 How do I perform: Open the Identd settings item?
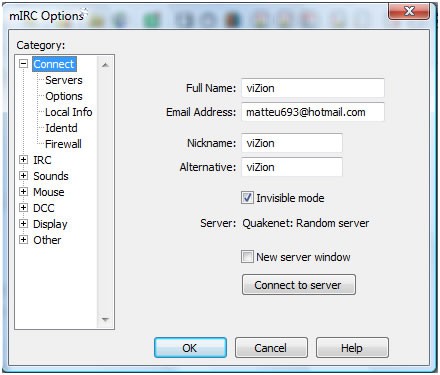point(61,128)
